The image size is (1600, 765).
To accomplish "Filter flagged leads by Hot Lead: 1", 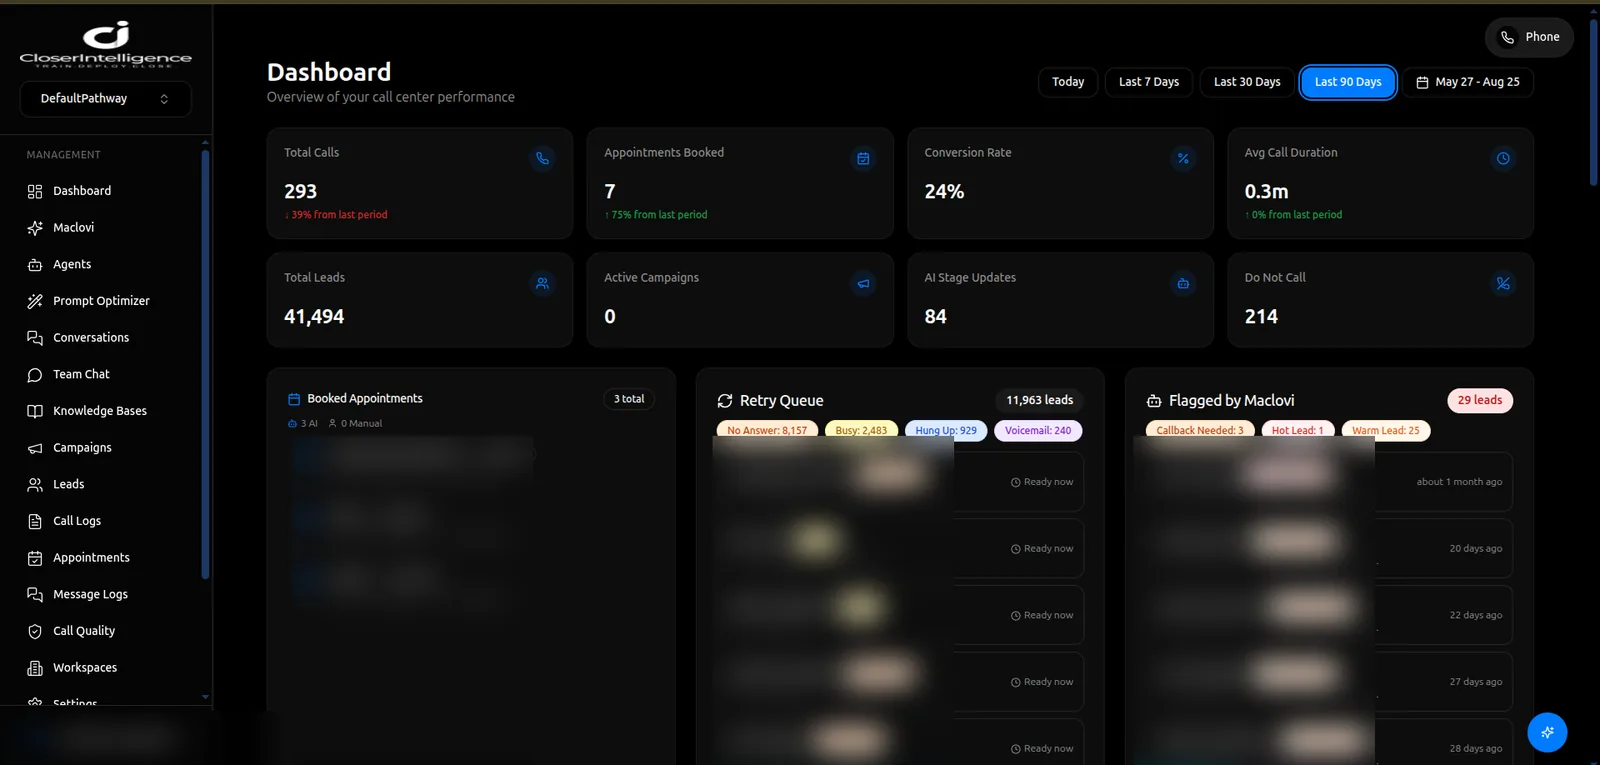I will (1297, 431).
